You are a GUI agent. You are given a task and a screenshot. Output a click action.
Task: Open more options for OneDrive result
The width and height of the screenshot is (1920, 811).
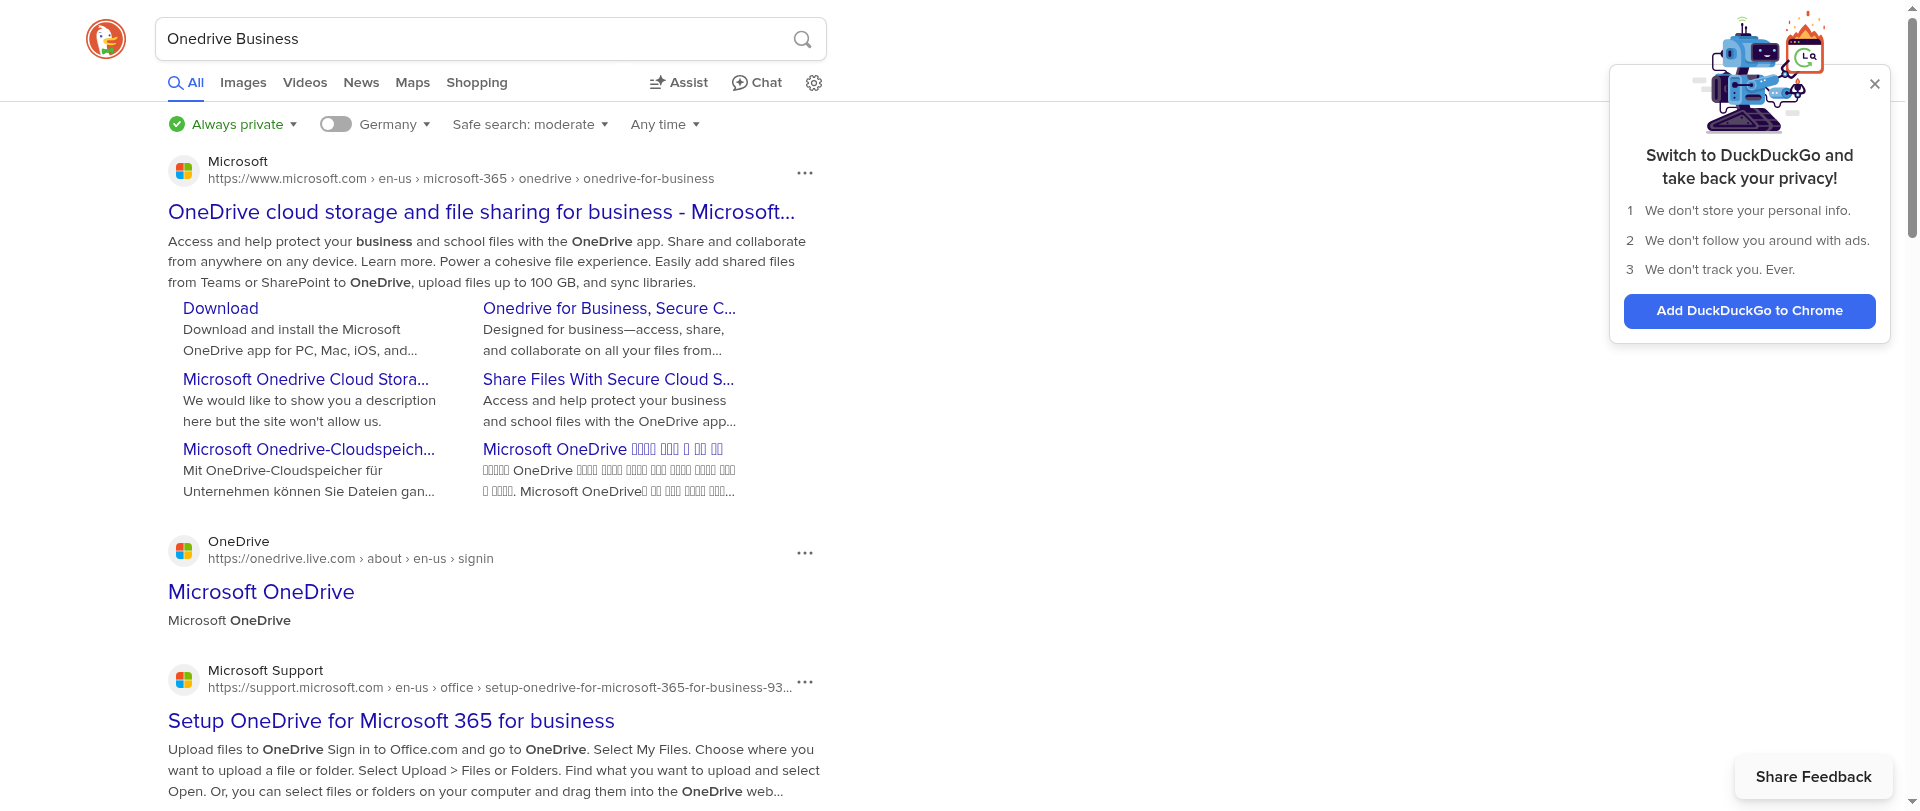coord(805,553)
